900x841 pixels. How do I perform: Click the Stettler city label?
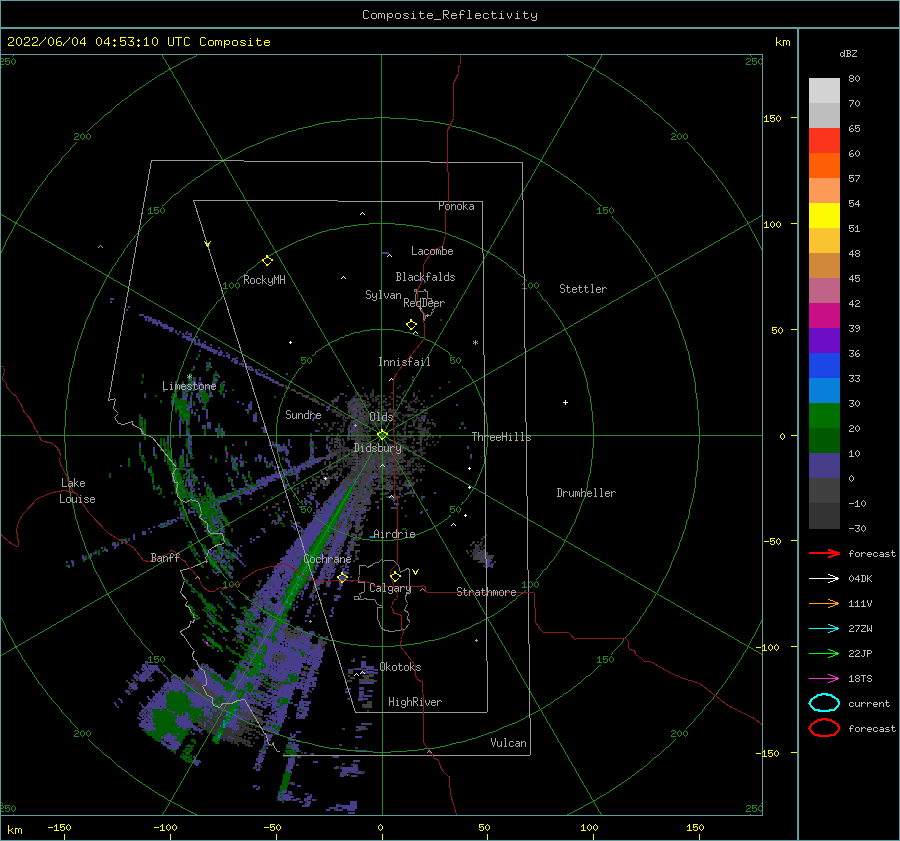click(x=583, y=289)
